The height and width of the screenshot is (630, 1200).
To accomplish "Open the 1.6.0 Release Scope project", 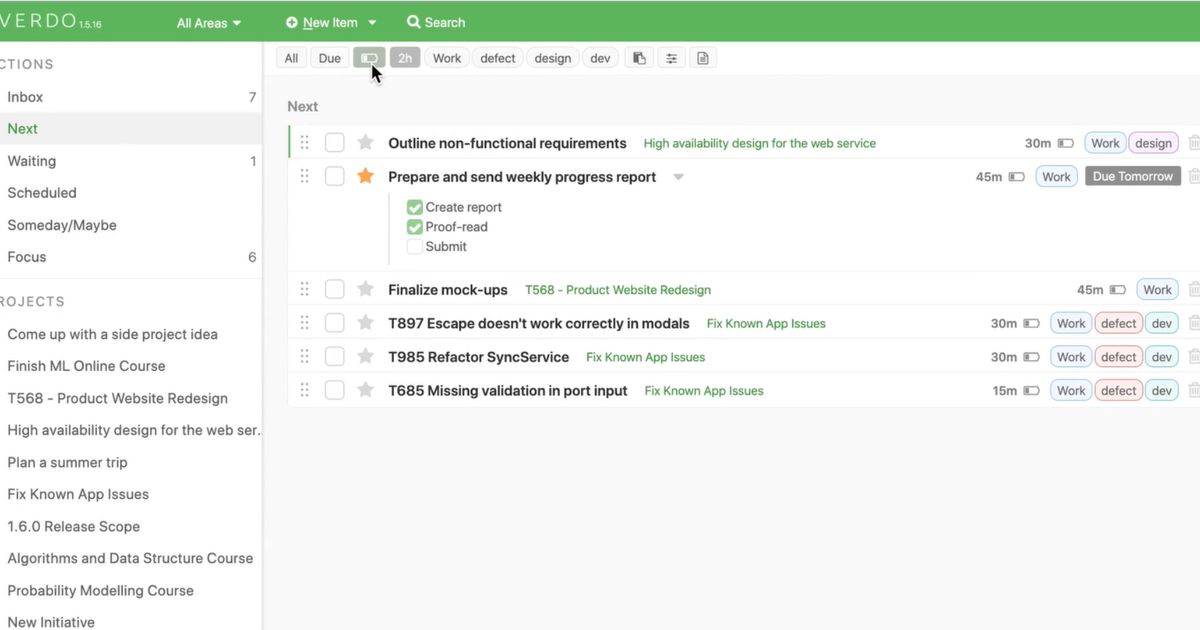I will click(x=73, y=526).
